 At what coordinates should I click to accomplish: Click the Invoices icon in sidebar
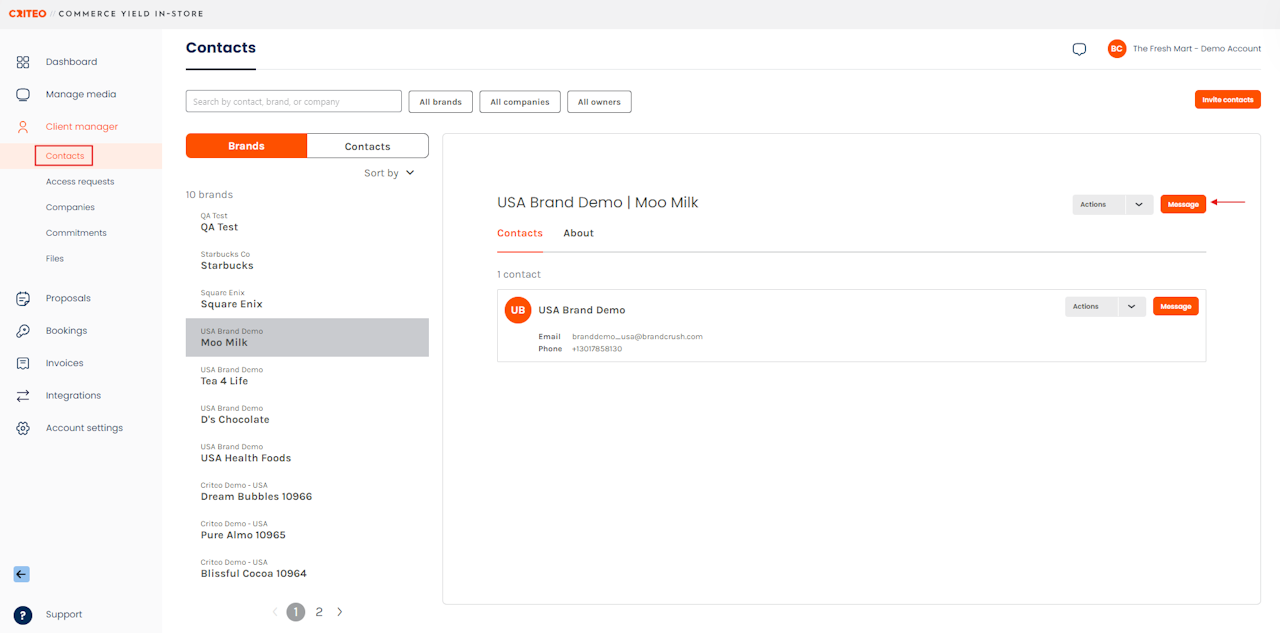pyautogui.click(x=23, y=363)
